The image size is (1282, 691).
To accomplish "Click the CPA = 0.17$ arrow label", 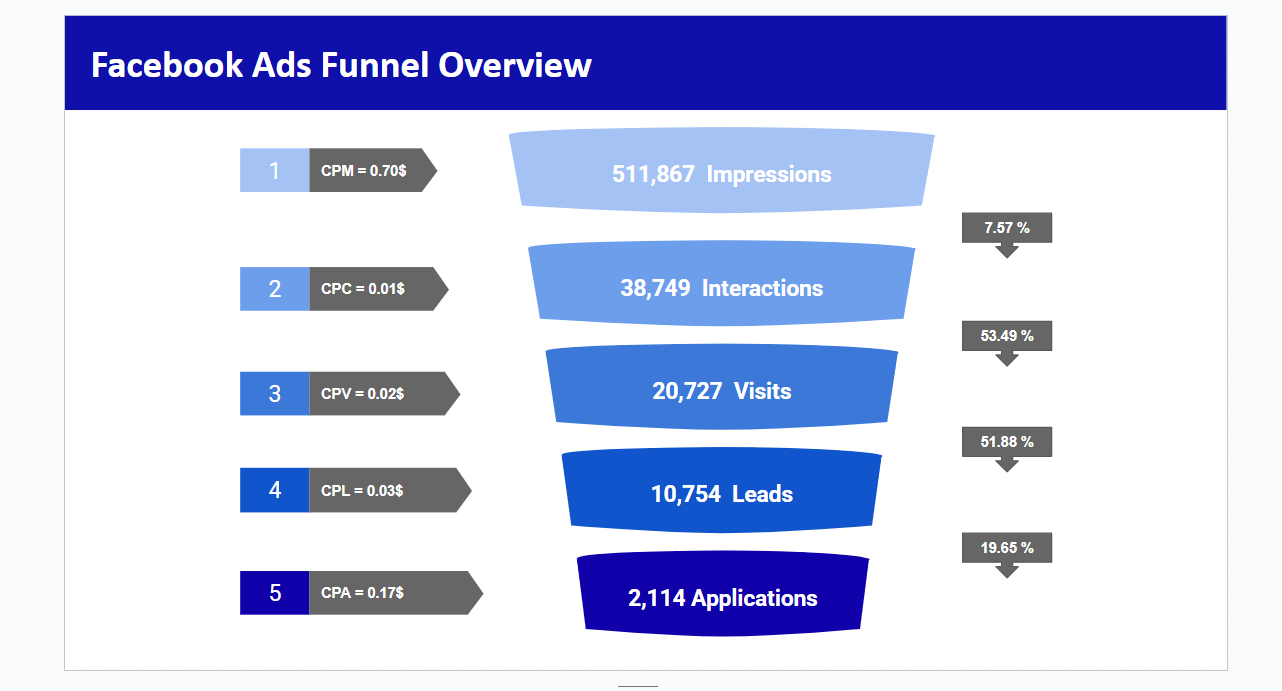I will coord(396,593).
